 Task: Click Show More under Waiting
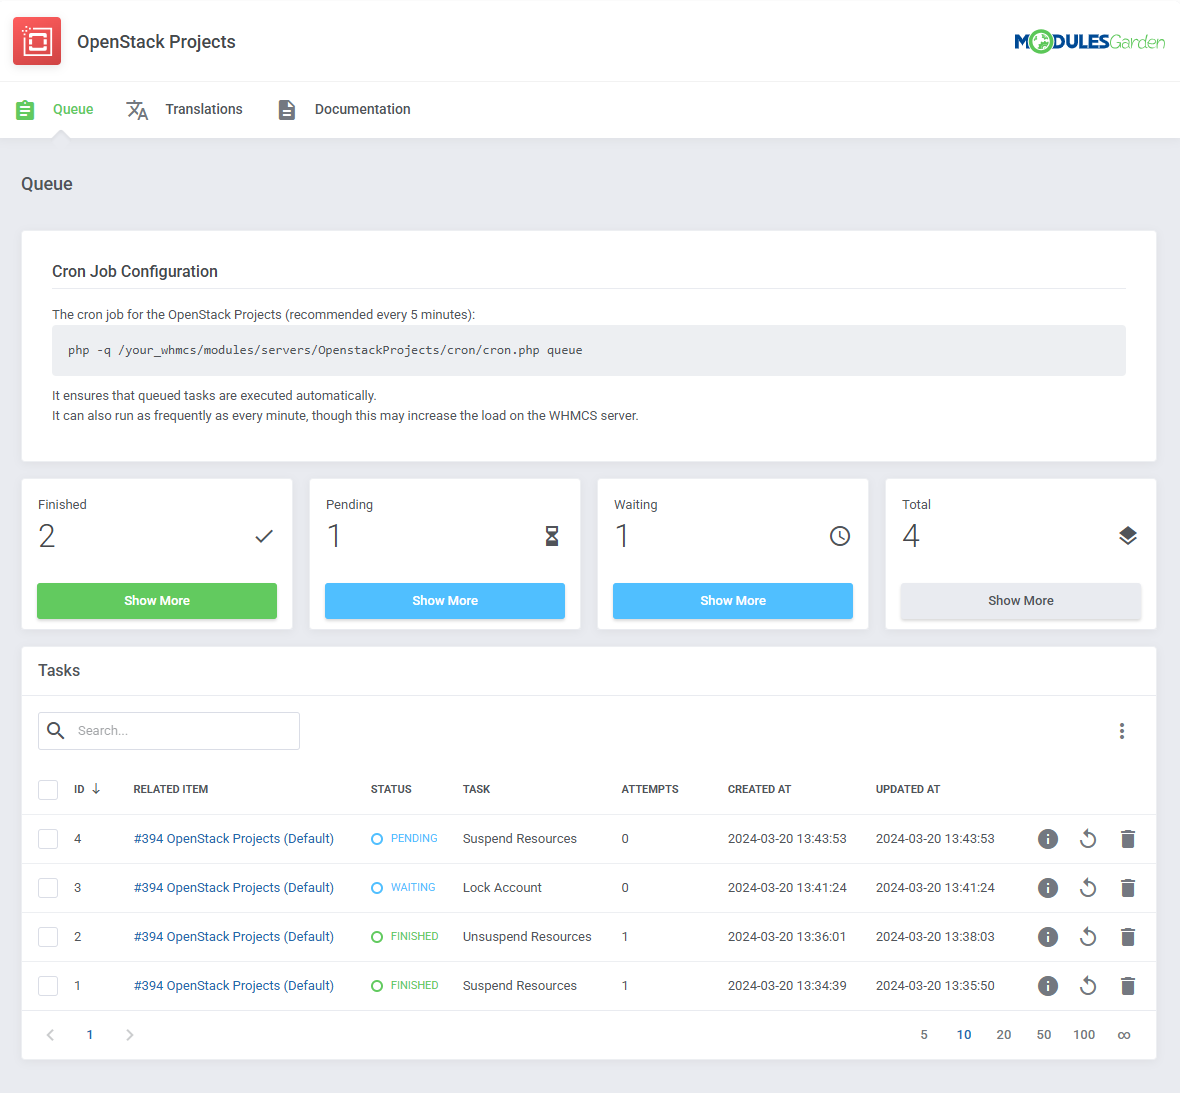(x=733, y=601)
